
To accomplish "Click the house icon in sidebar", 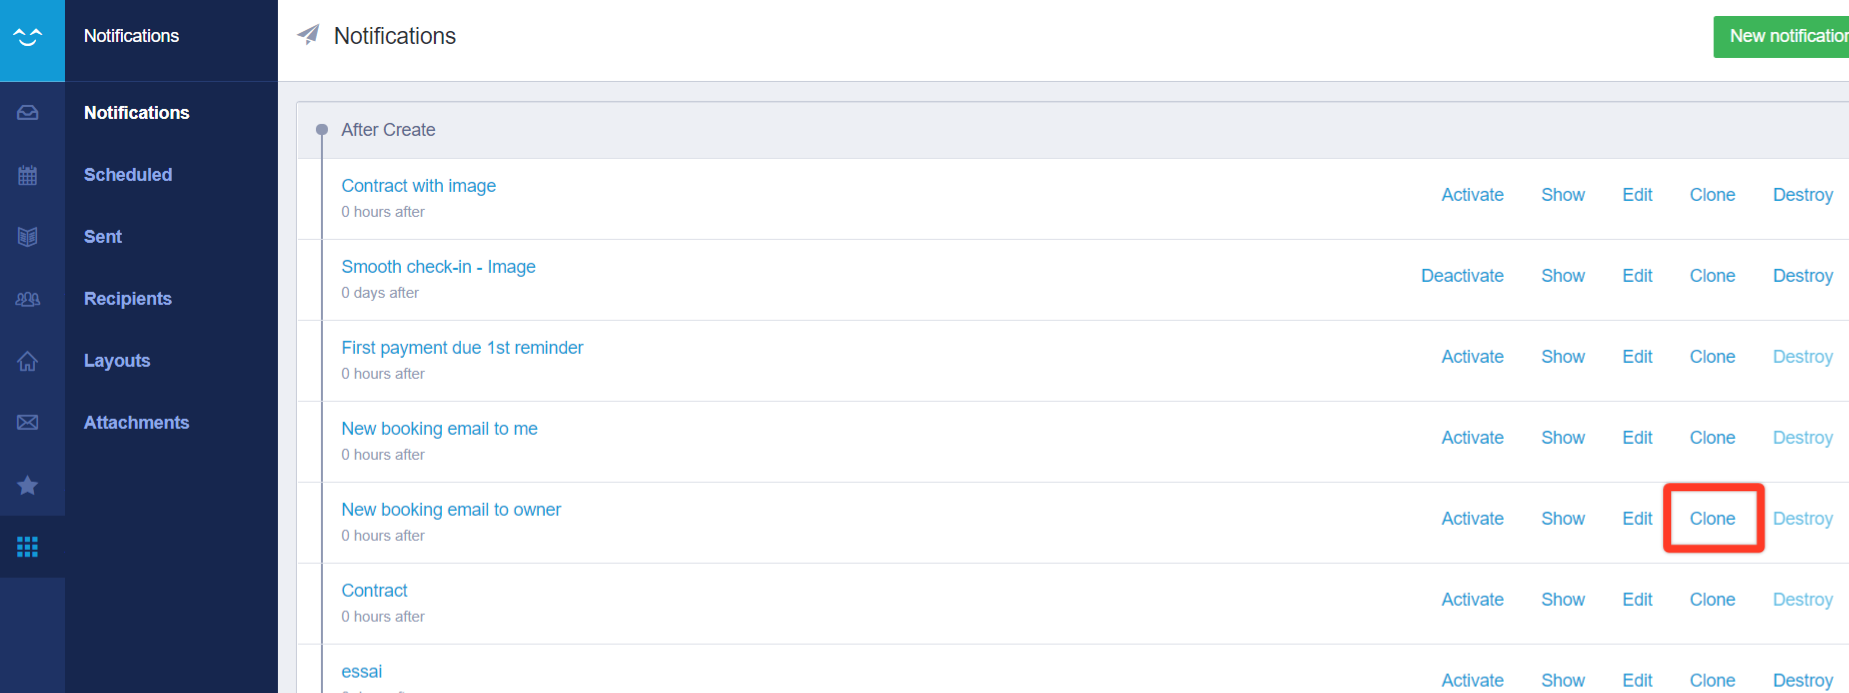I will 28,361.
